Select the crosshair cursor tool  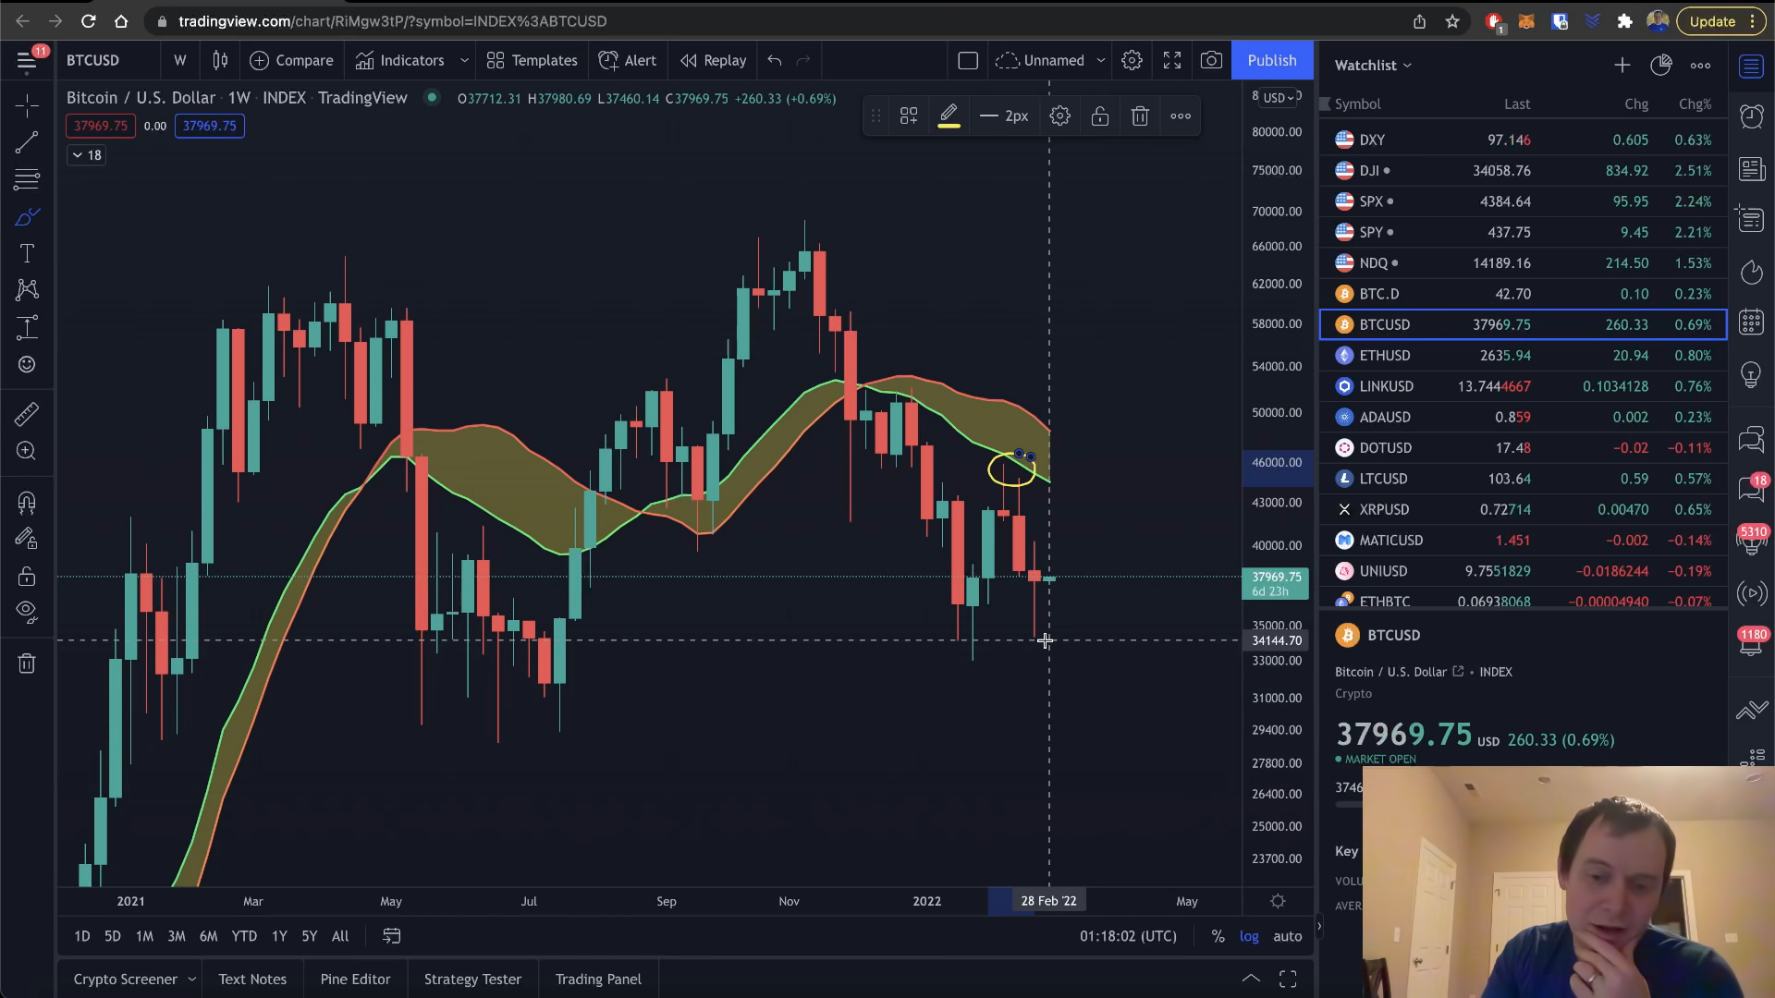click(x=27, y=105)
